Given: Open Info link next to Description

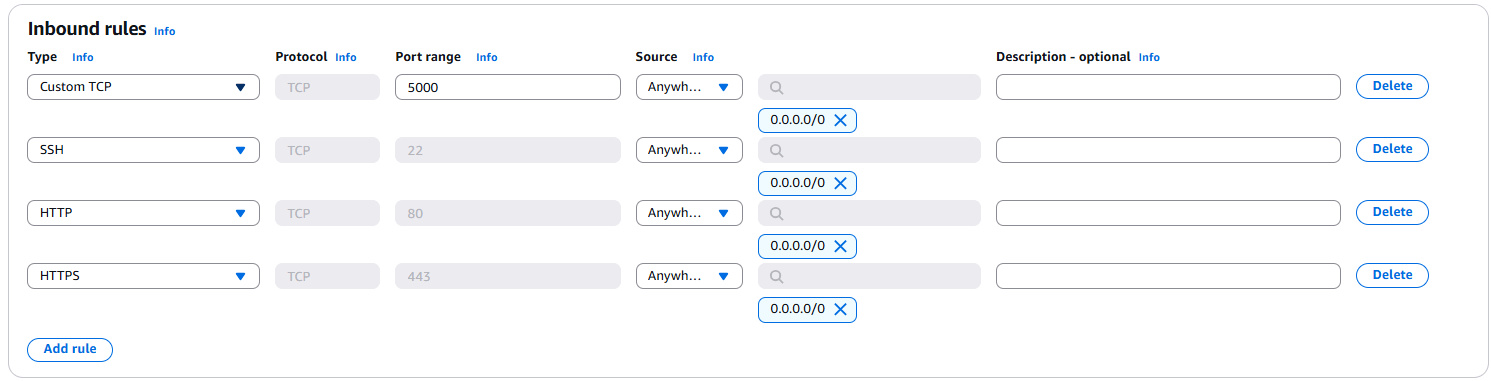Looking at the screenshot, I should click(x=1150, y=57).
